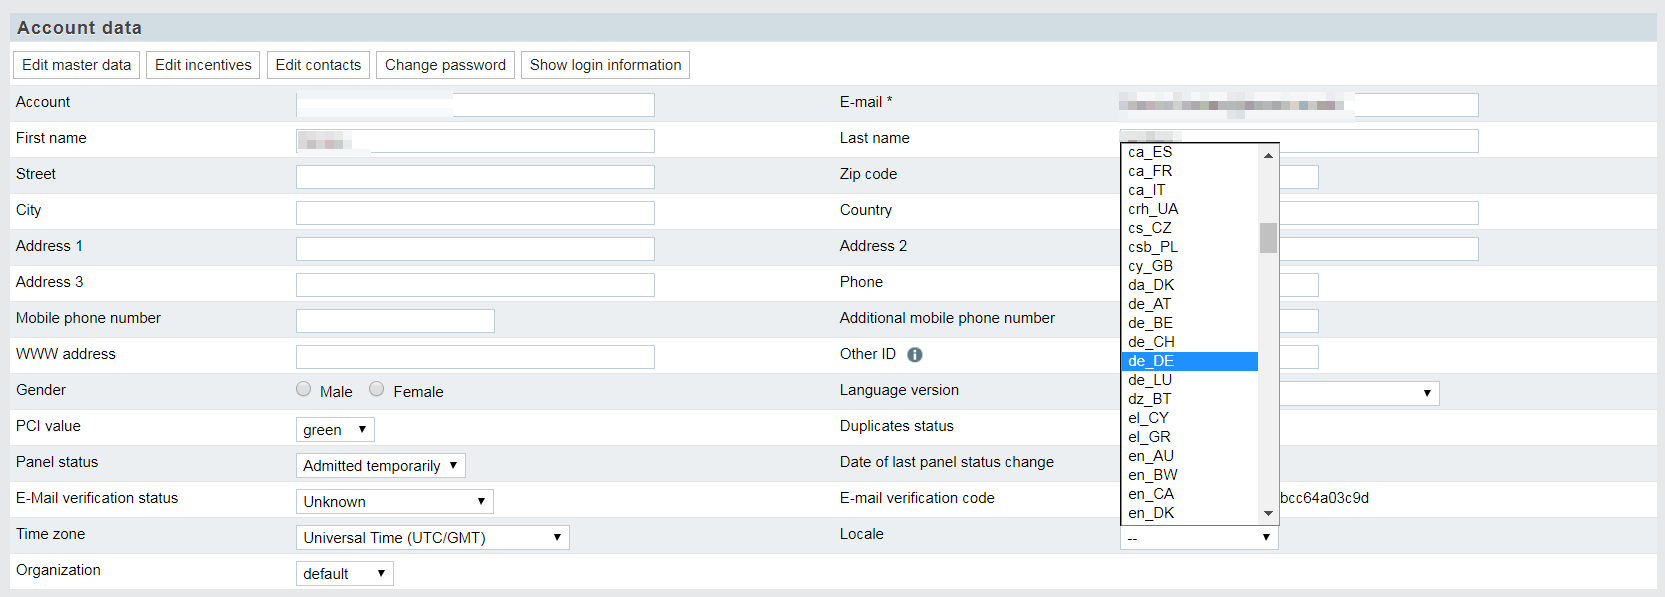Choose en_CA in locale list
This screenshot has width=1665, height=597.
[x=1190, y=494]
